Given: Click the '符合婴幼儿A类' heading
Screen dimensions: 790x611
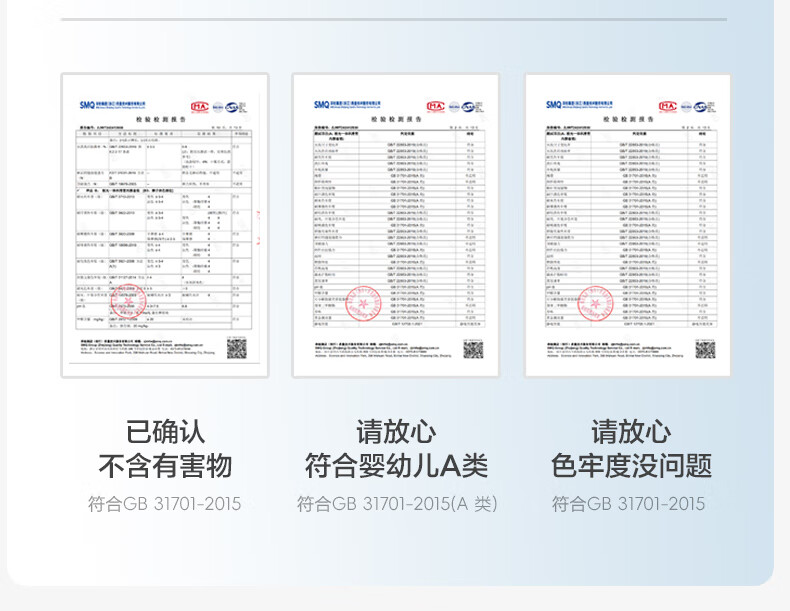Looking at the screenshot, I should click(x=396, y=465).
